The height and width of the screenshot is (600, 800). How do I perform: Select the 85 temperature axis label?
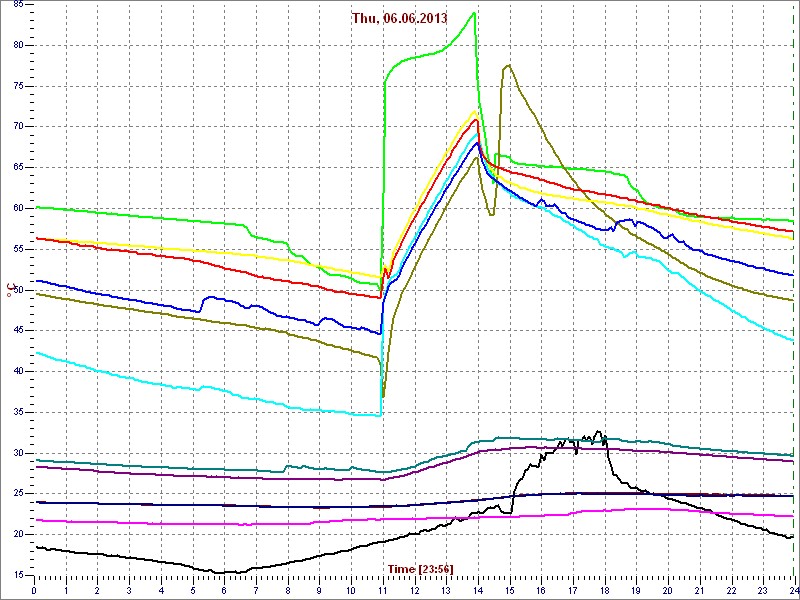coord(17,5)
